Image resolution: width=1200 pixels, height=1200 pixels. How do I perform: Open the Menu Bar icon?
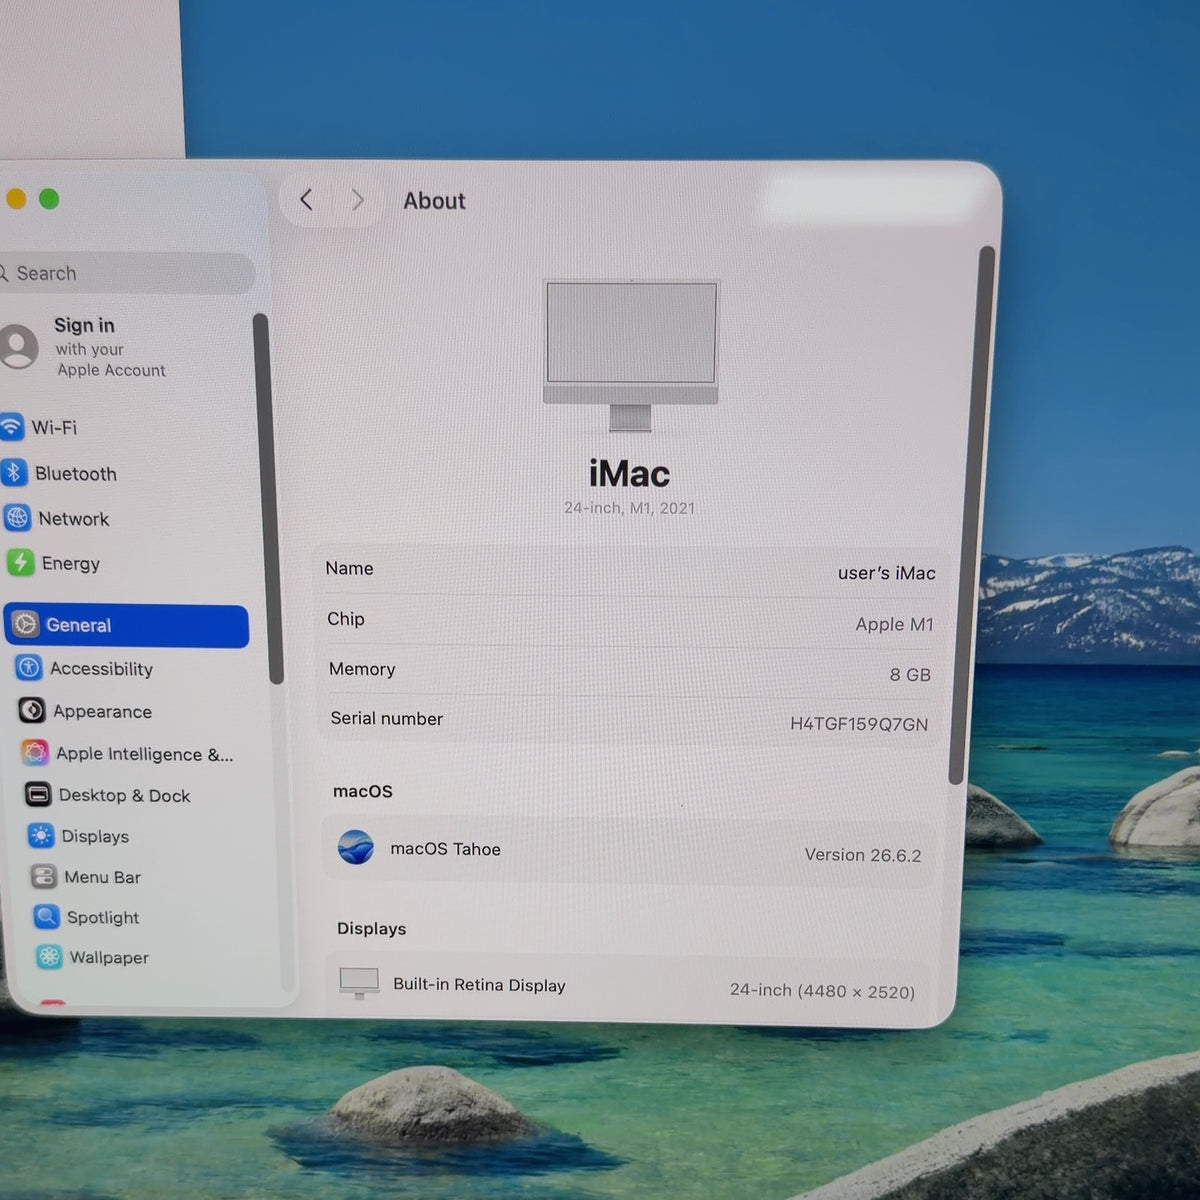point(44,877)
